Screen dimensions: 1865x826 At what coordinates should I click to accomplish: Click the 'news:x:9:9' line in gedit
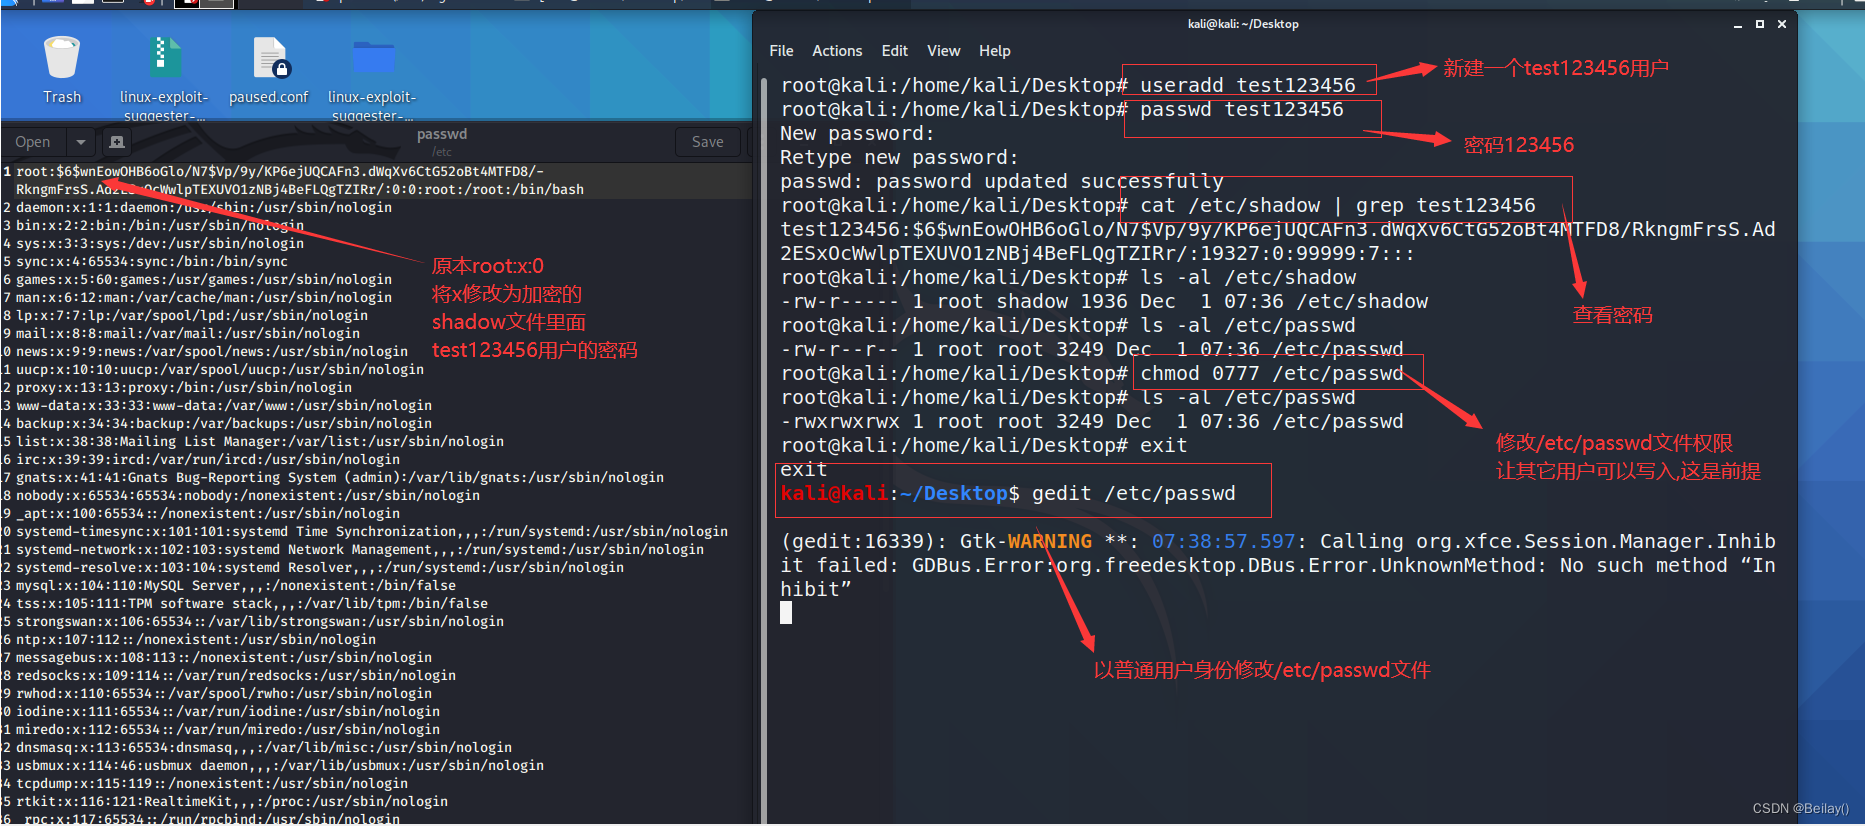point(211,352)
